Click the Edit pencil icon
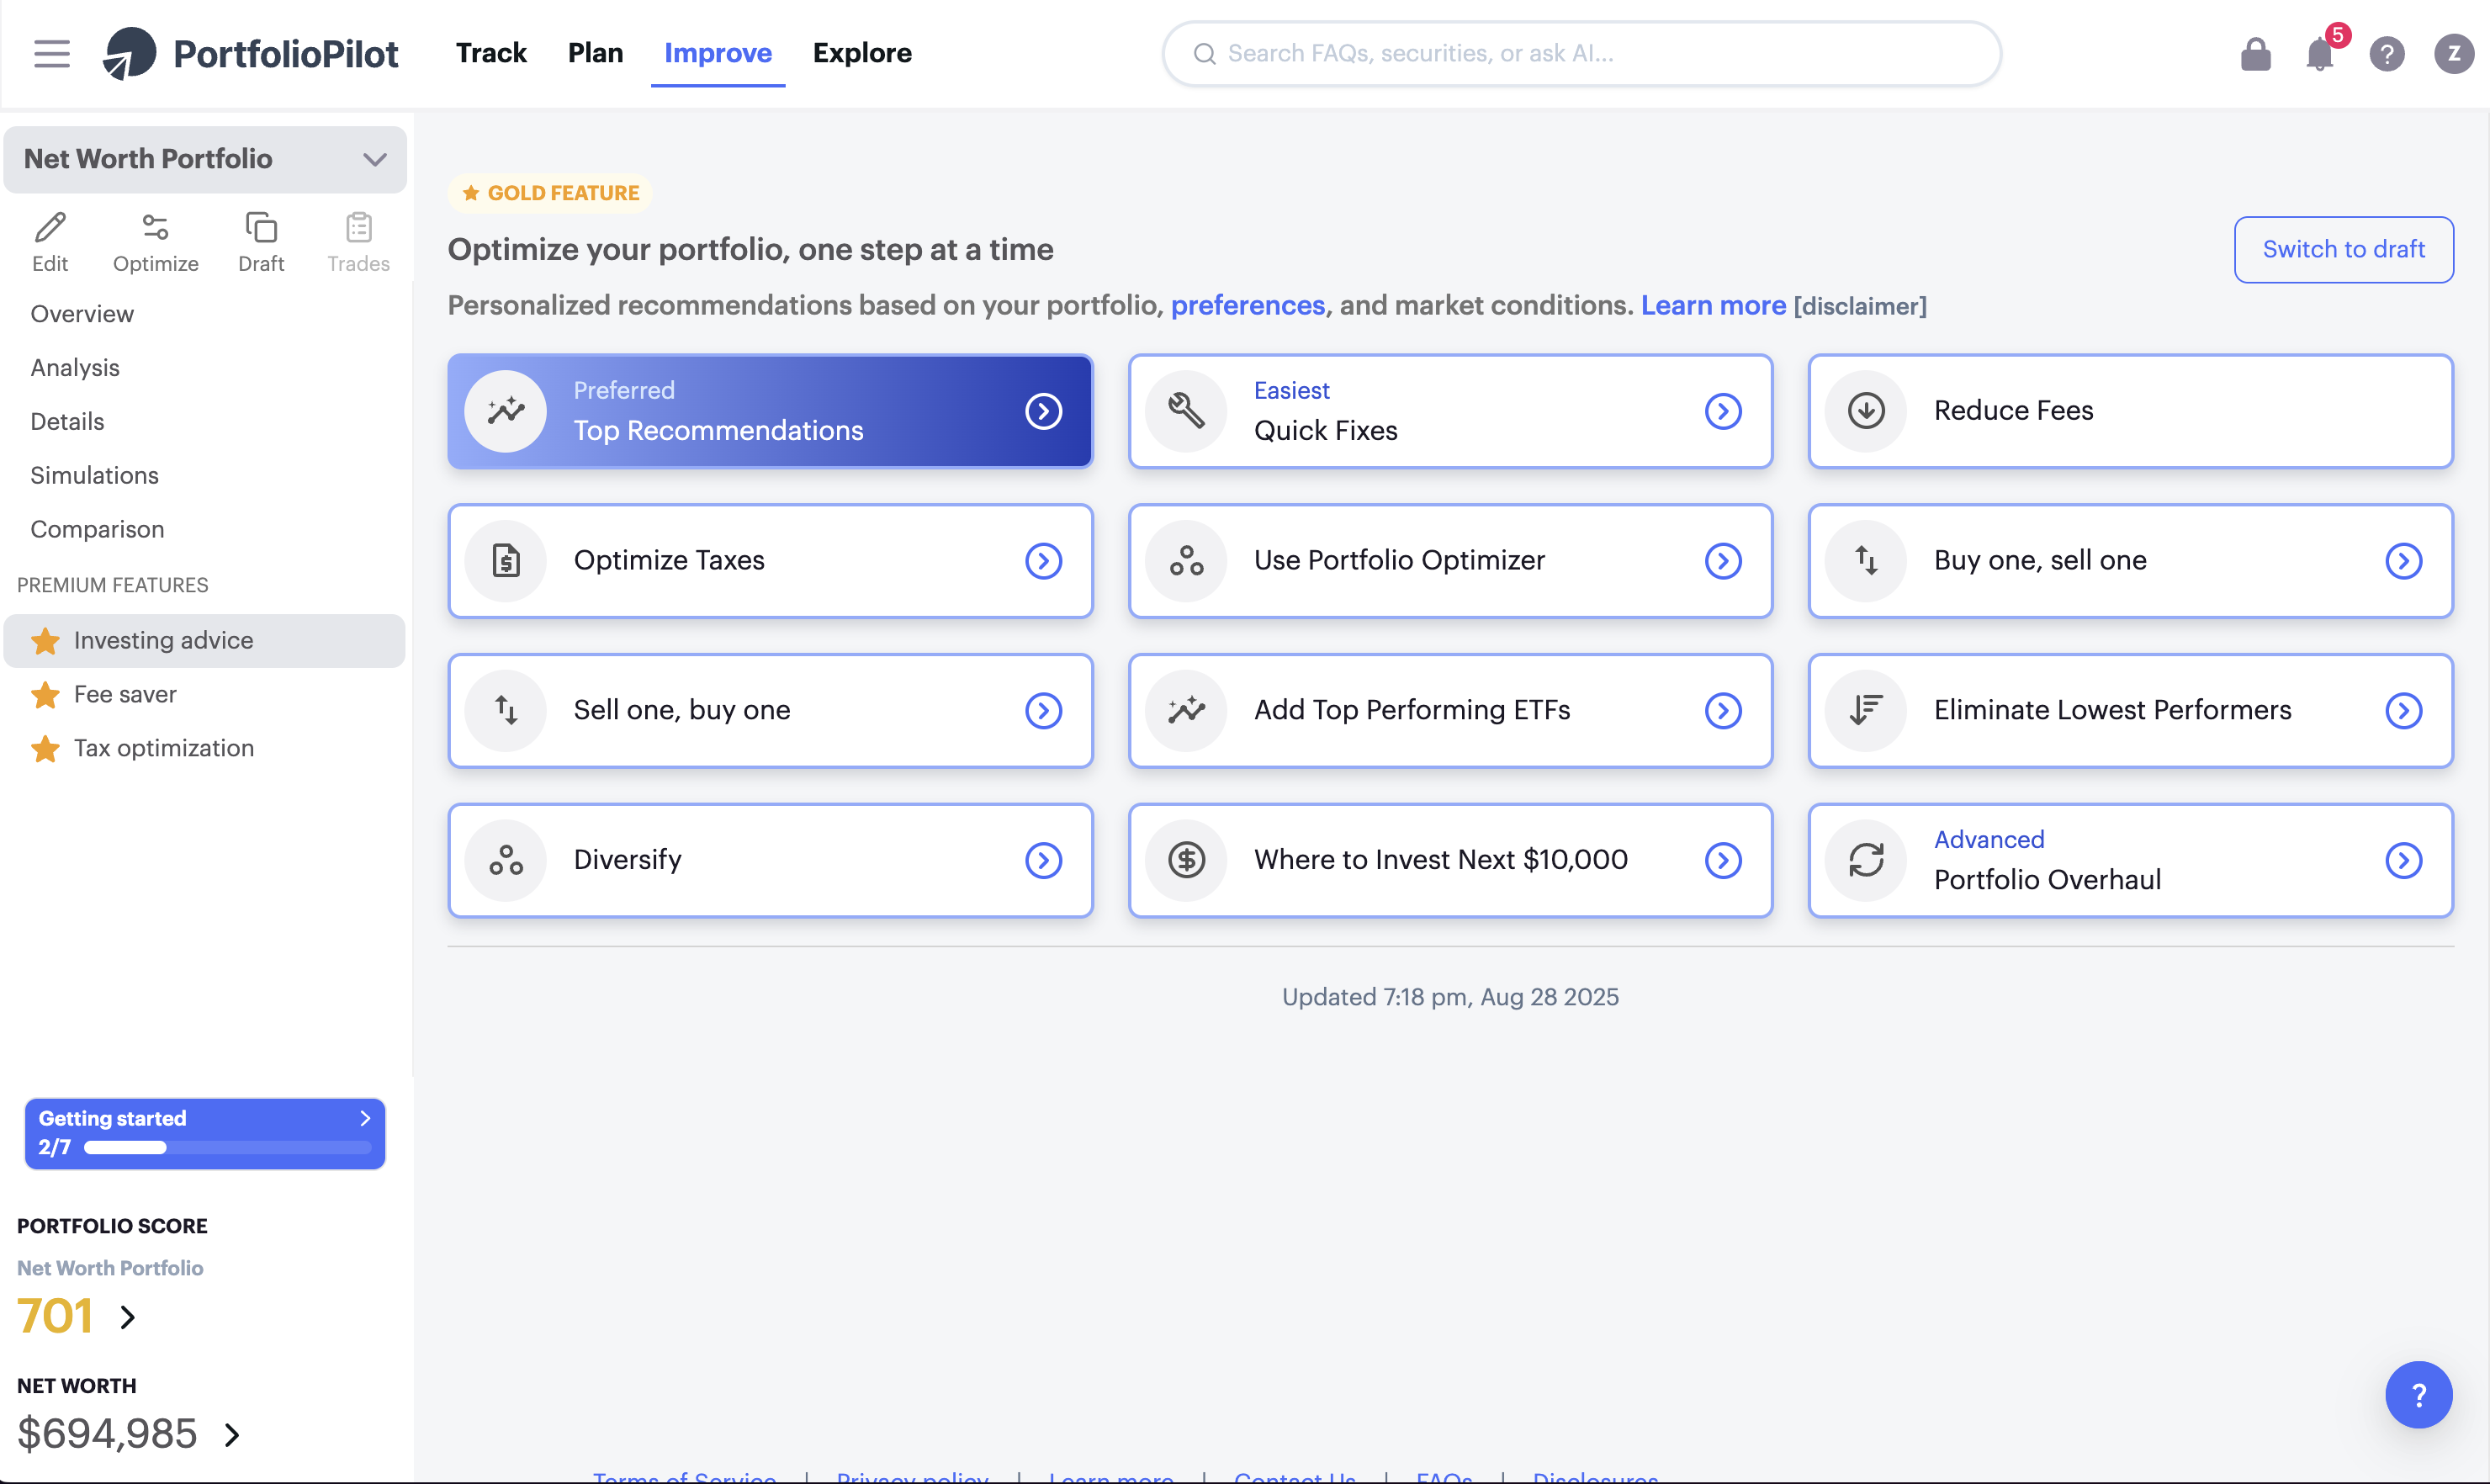The width and height of the screenshot is (2490, 1484). 50,227
